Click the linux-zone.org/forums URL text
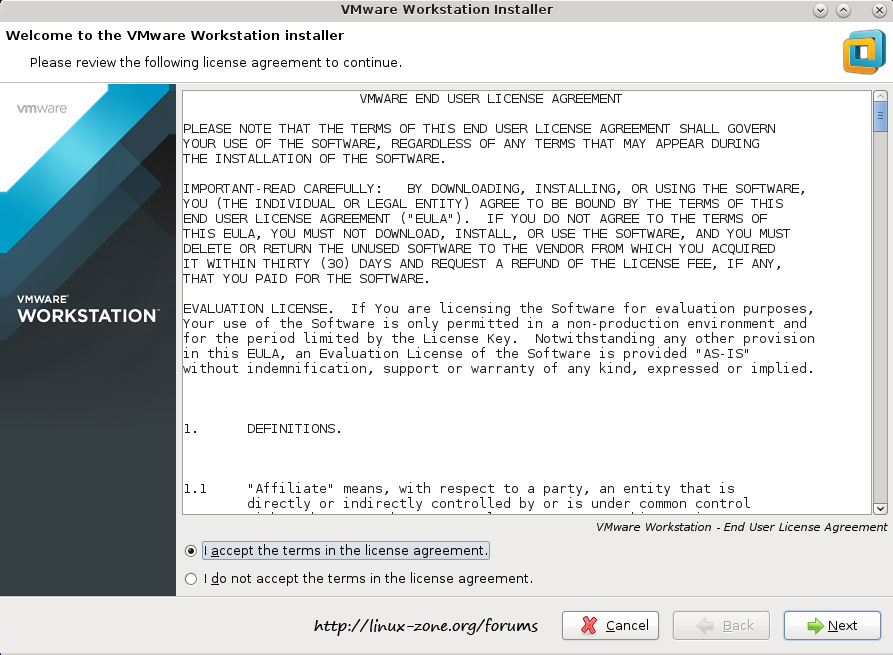 click(425, 626)
